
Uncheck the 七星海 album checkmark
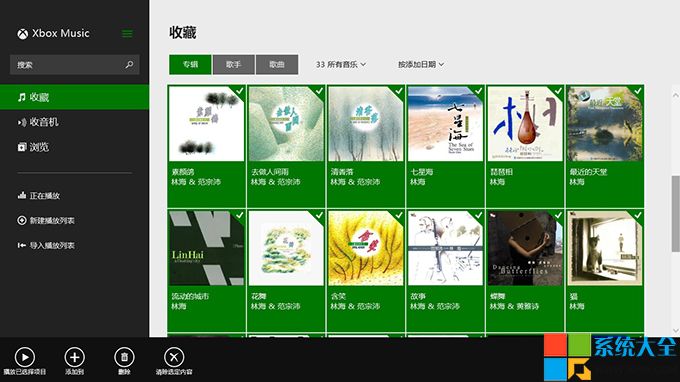pos(478,91)
